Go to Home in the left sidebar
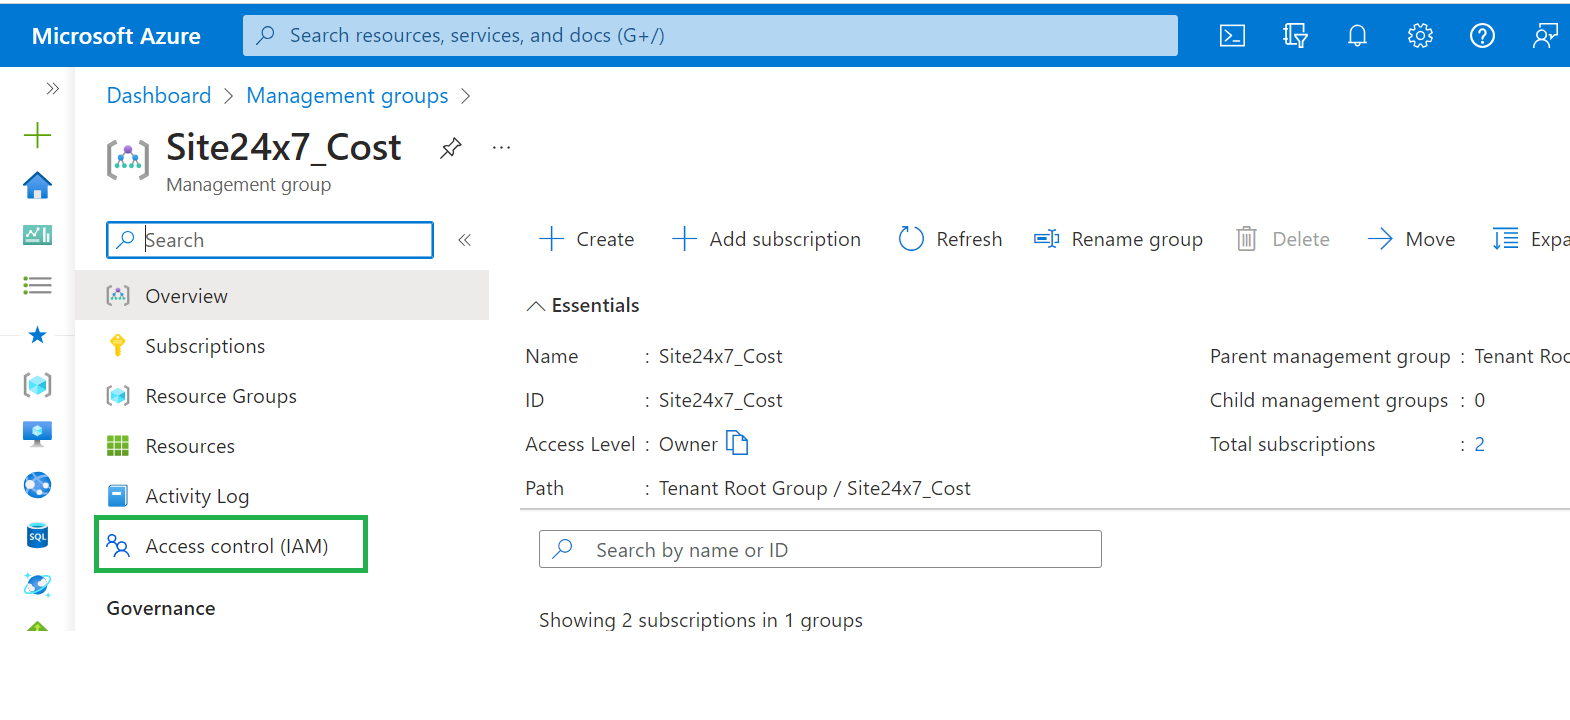 click(37, 185)
